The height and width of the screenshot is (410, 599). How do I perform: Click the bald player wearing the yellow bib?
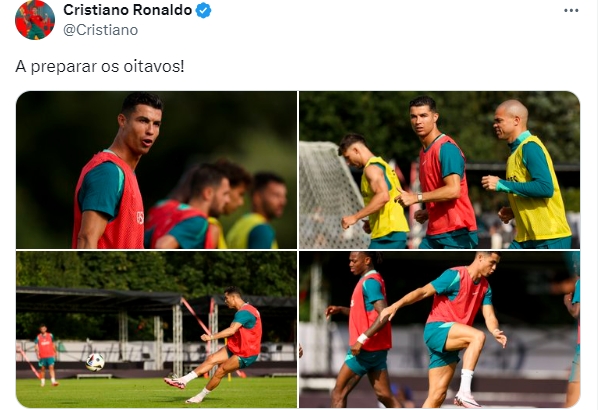point(529,174)
